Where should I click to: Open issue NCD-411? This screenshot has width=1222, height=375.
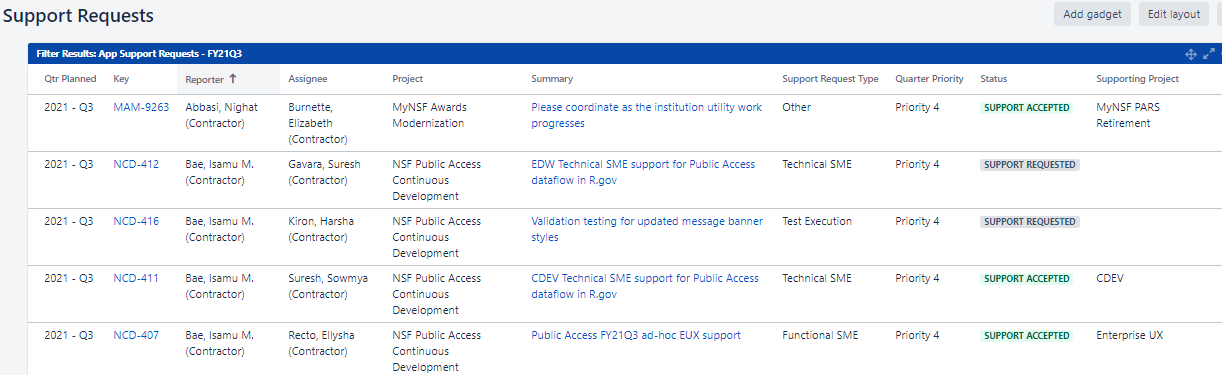(x=136, y=278)
